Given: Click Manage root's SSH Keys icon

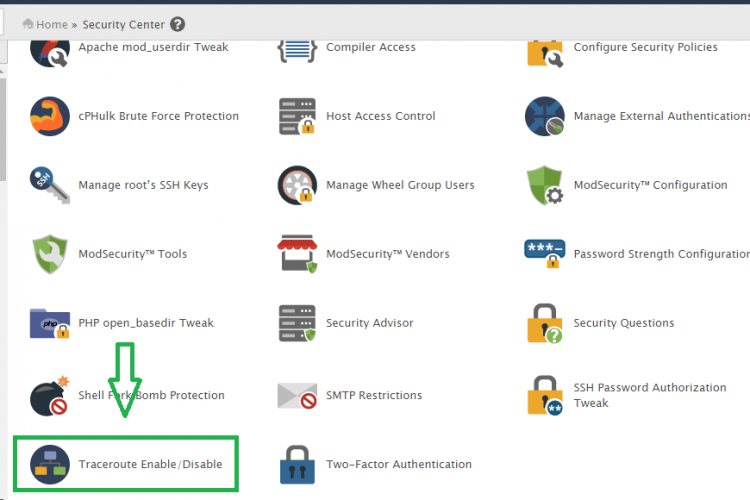Looking at the screenshot, I should click(x=50, y=185).
